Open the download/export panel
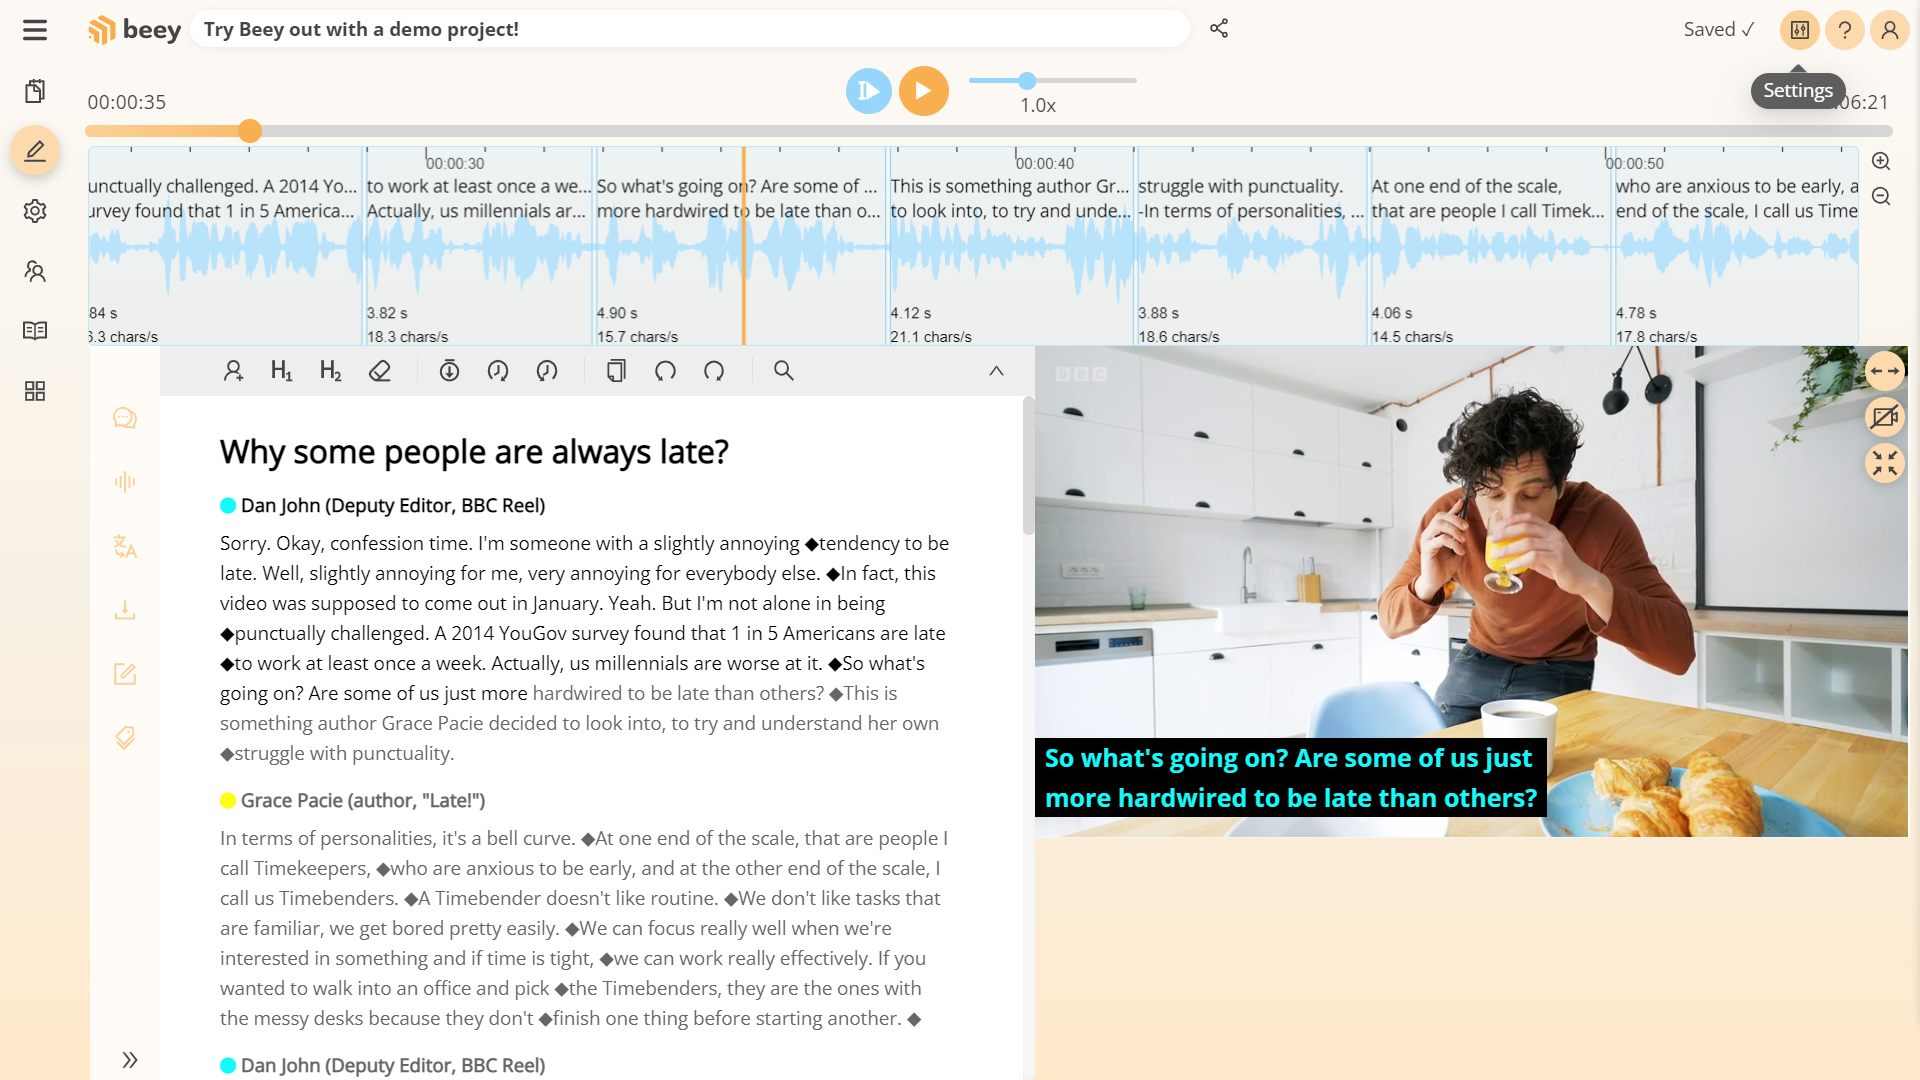The image size is (1920, 1080). (x=125, y=611)
